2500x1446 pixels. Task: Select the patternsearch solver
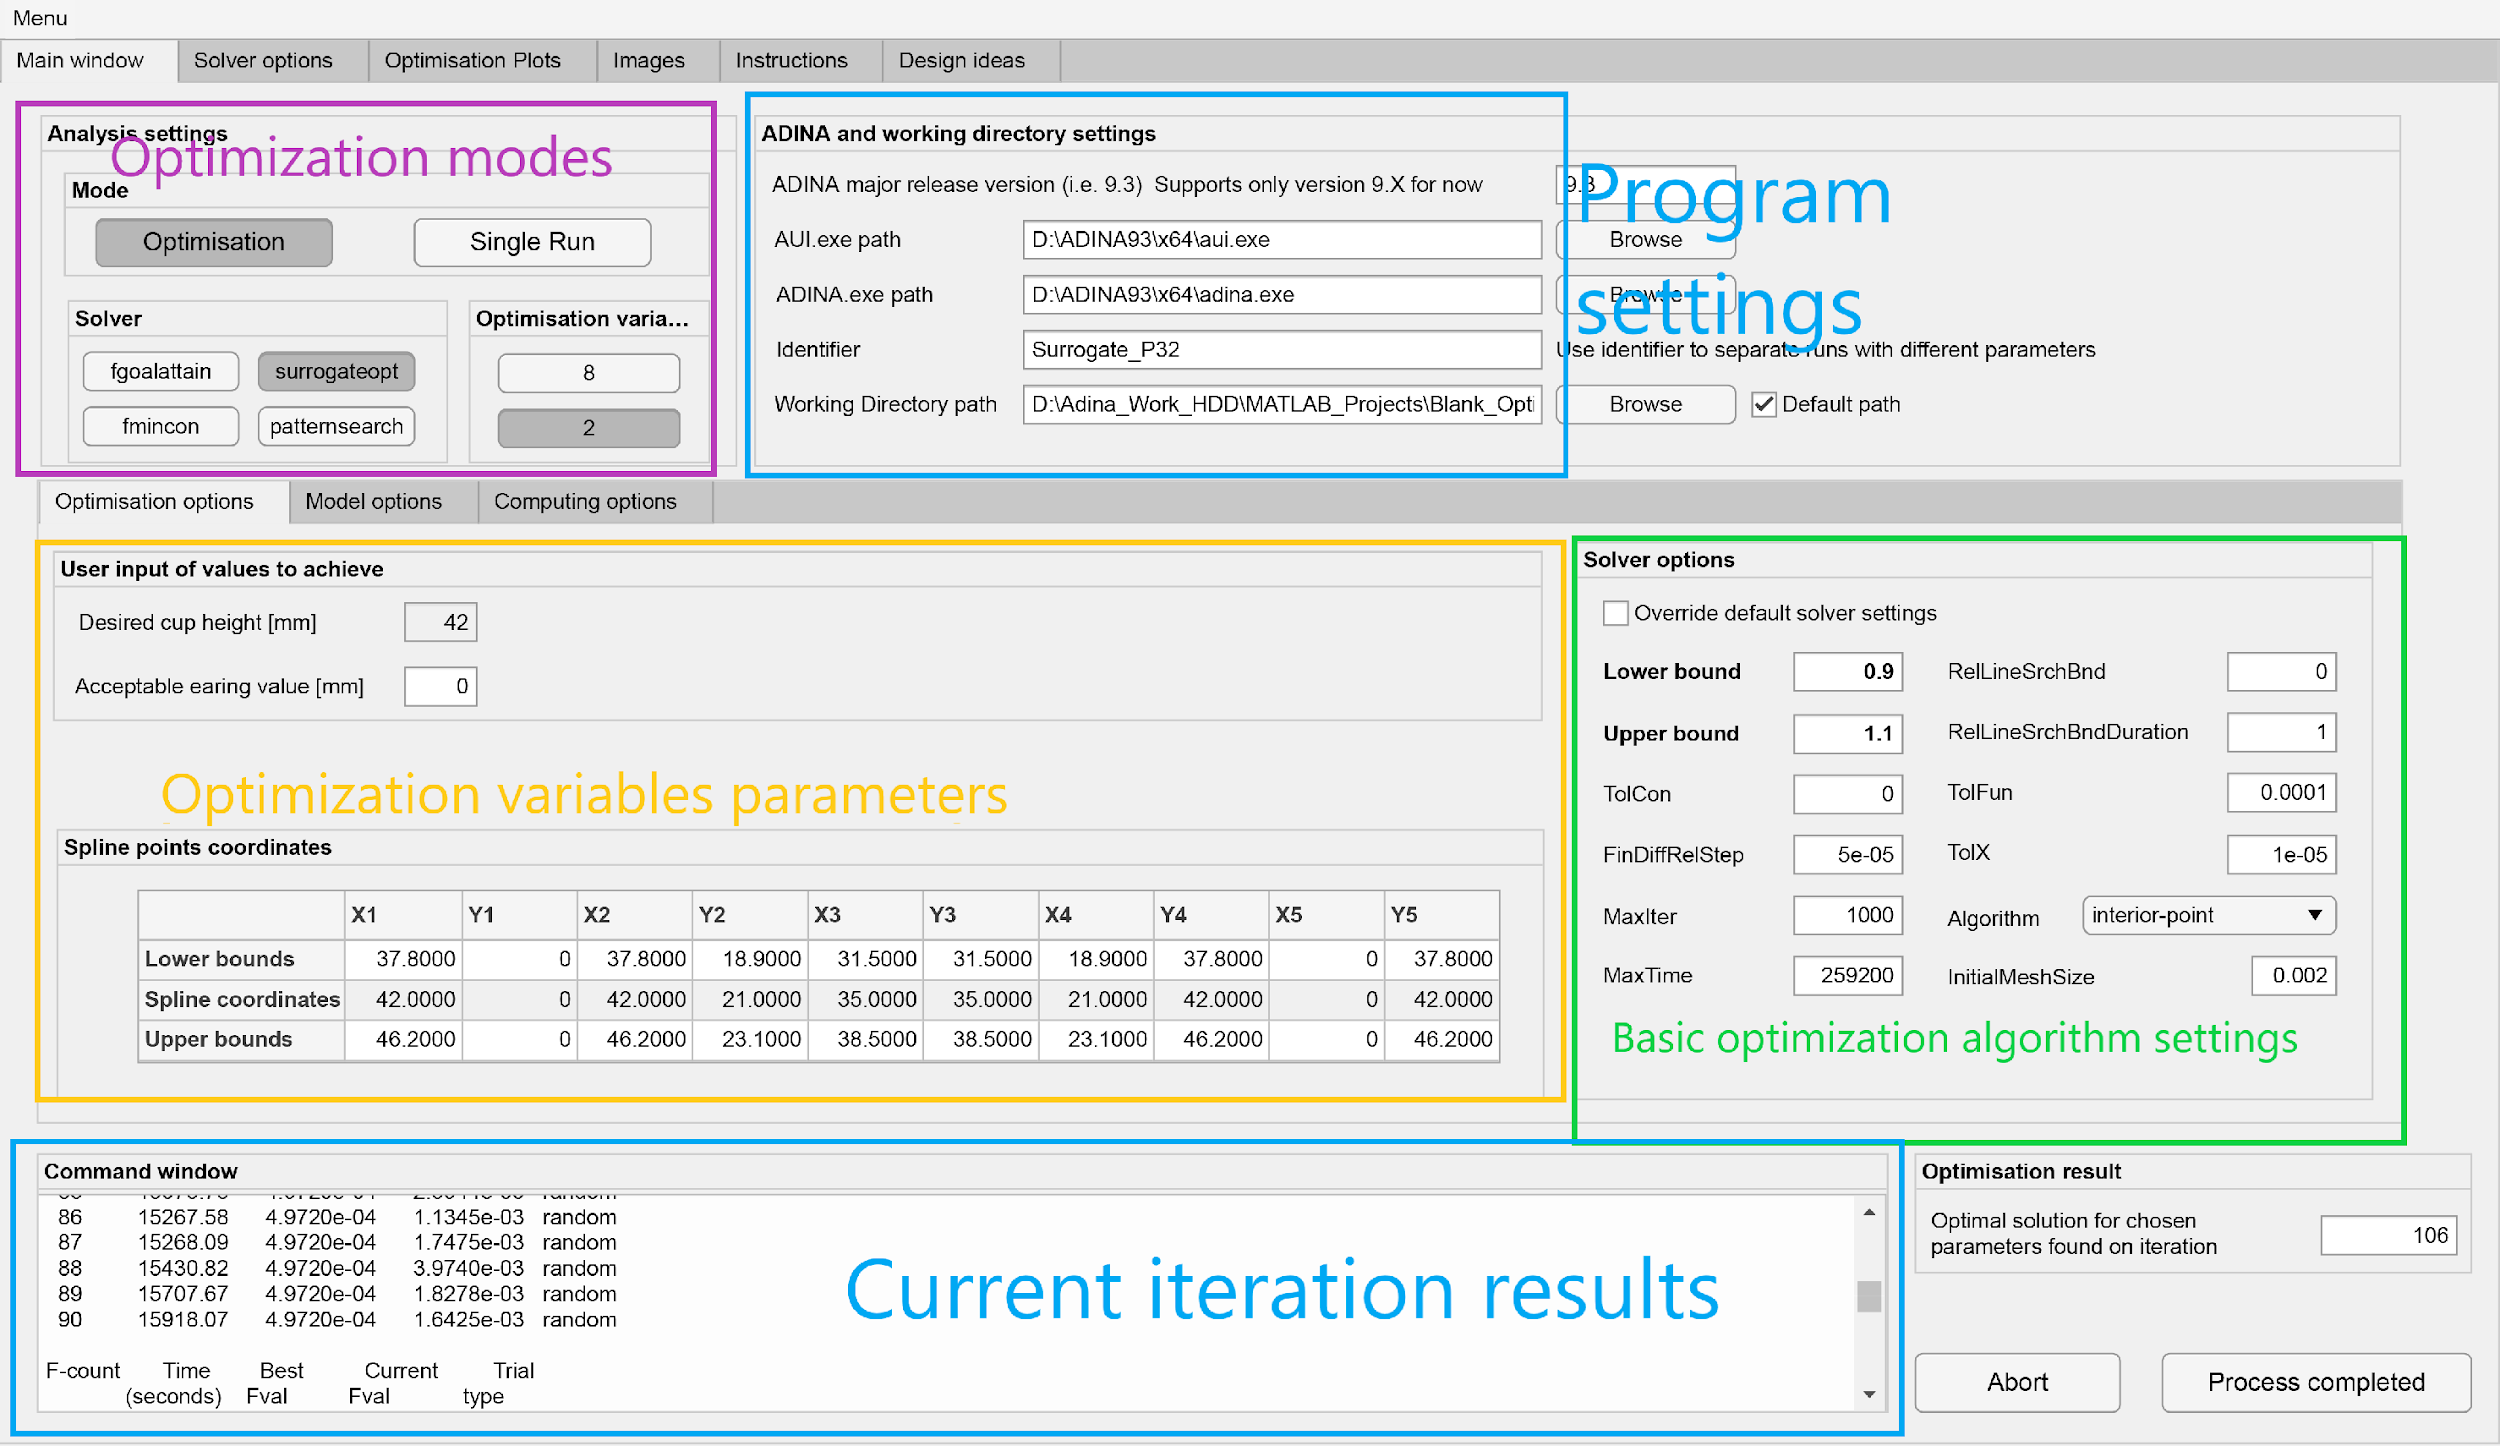point(336,426)
